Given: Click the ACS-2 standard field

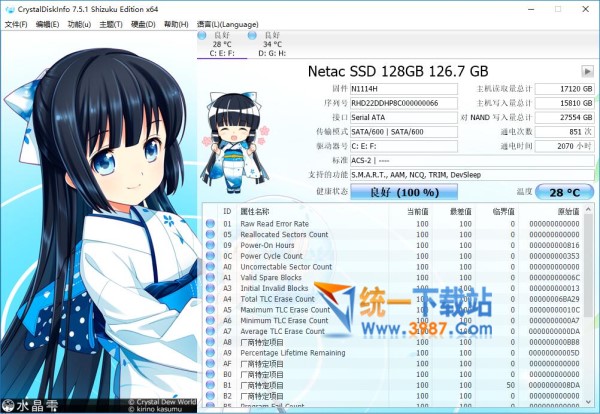Looking at the screenshot, I should 472,161.
